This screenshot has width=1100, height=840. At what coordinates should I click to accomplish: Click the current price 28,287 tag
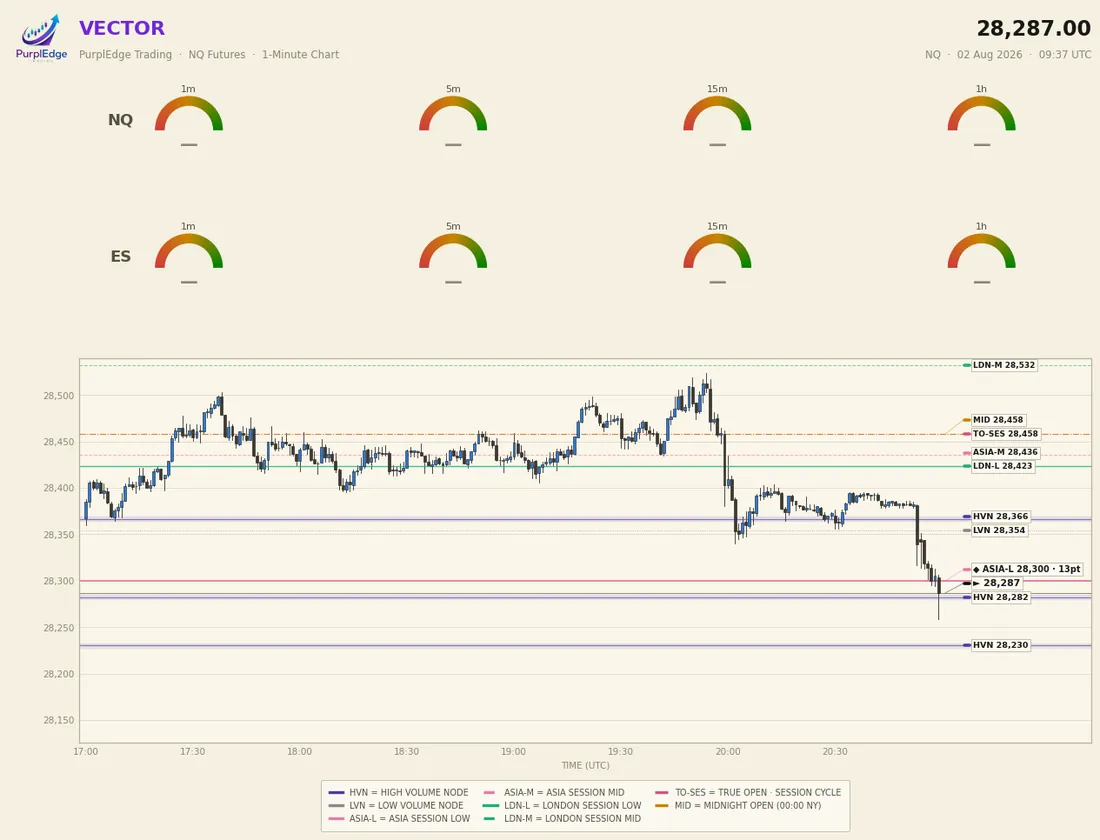pos(996,583)
